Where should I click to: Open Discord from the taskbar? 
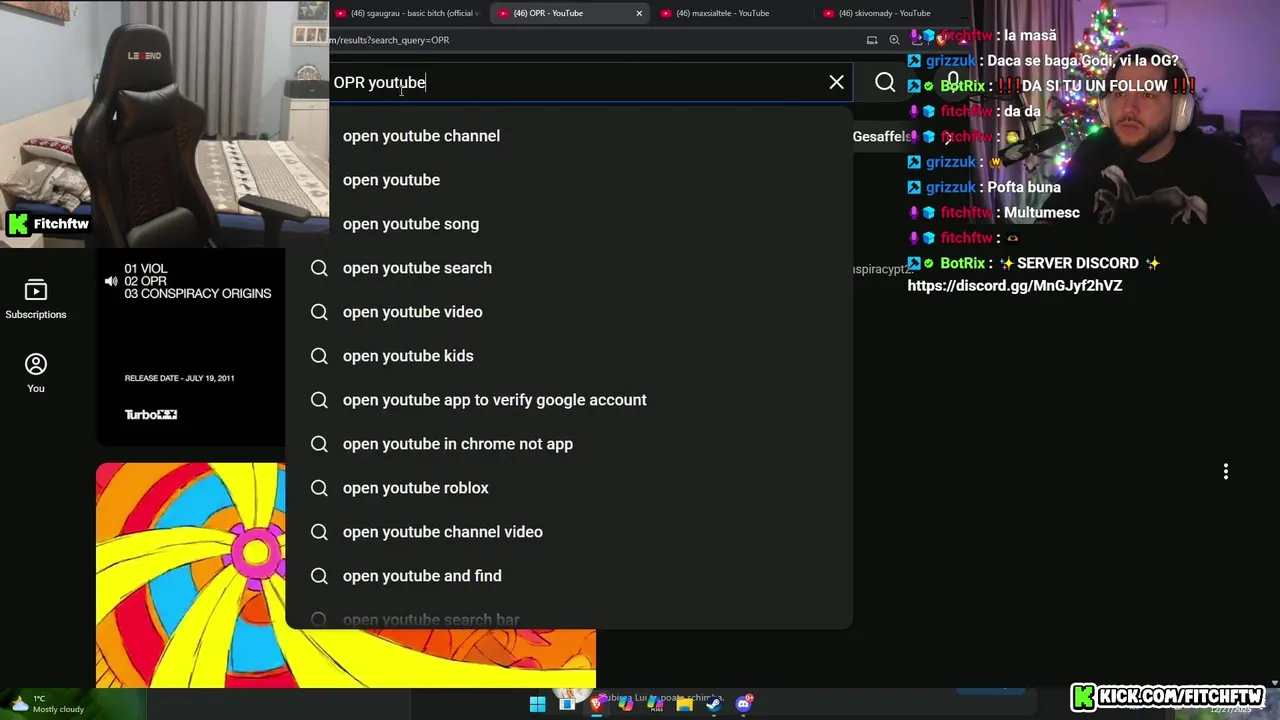coord(743,704)
